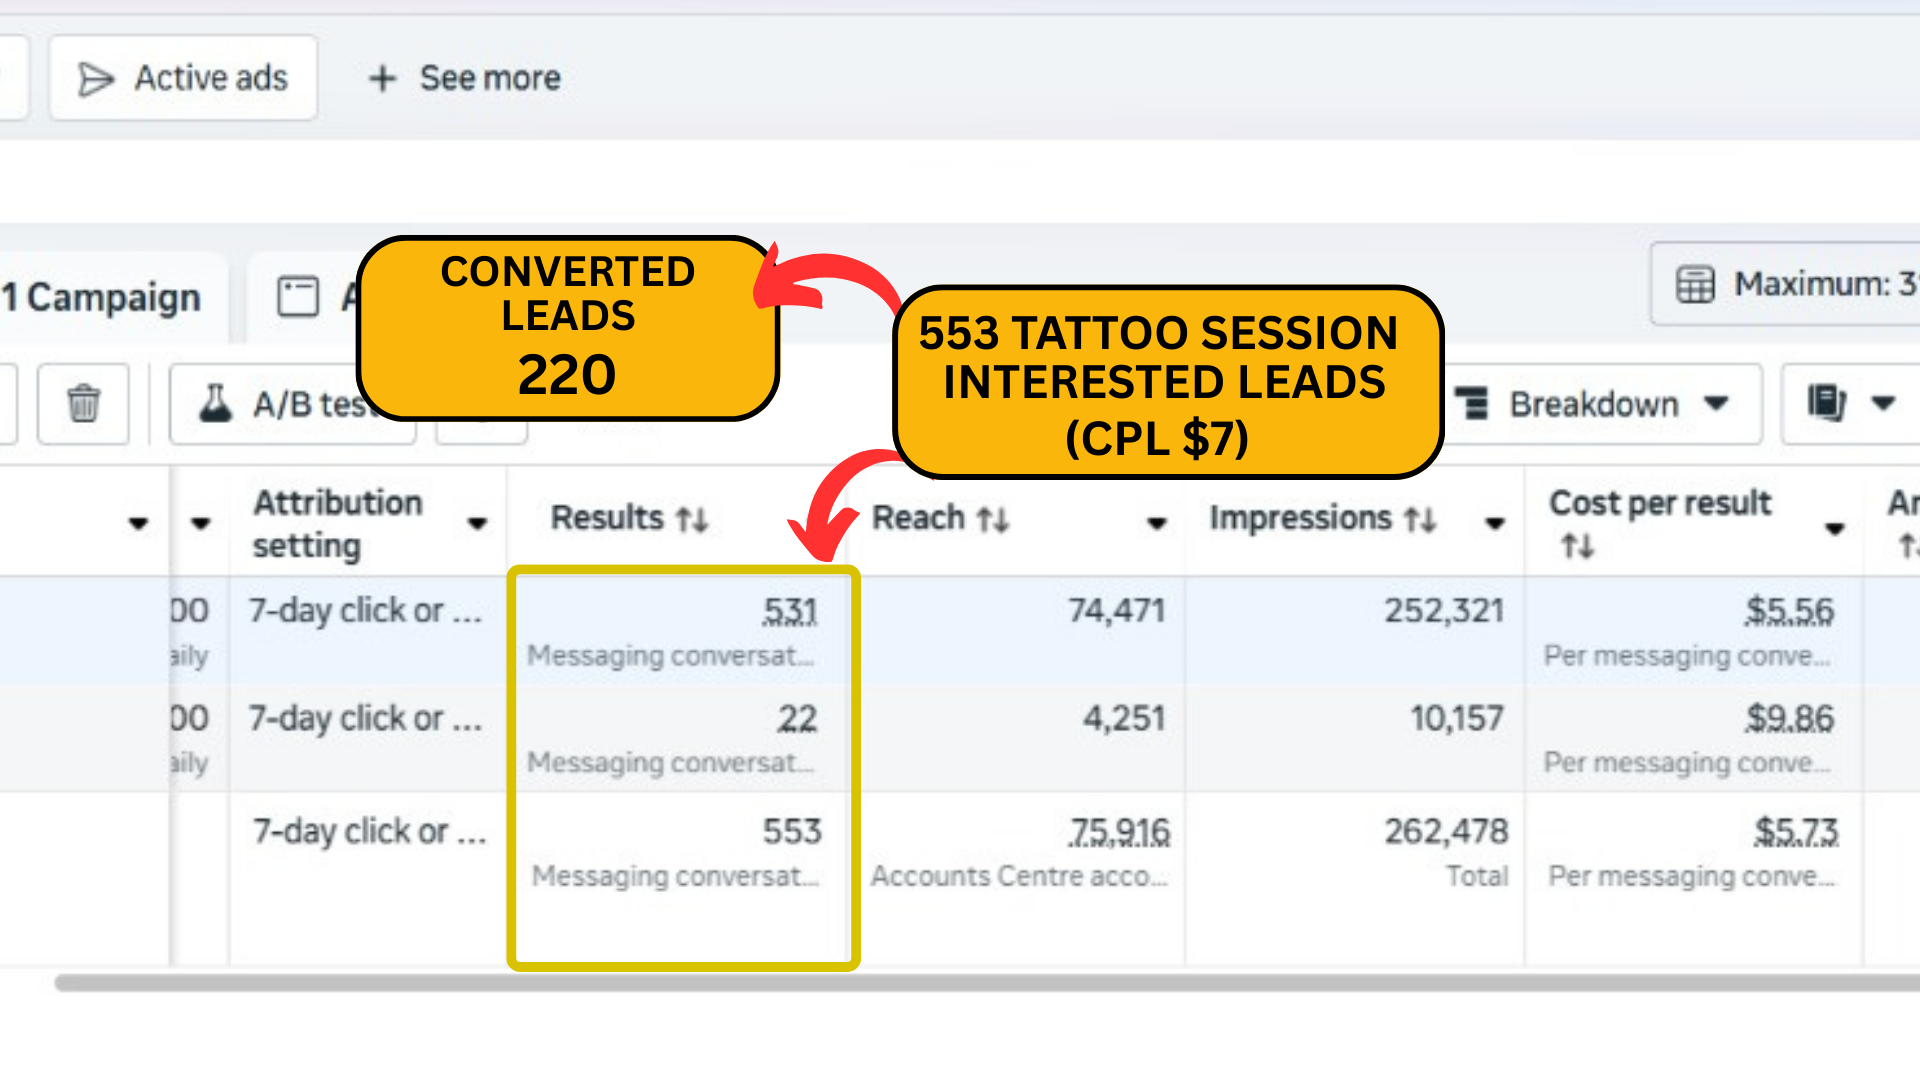Click the Breakdown stacked bars icon
Screen dimensions: 1920x1080
pos(1472,403)
